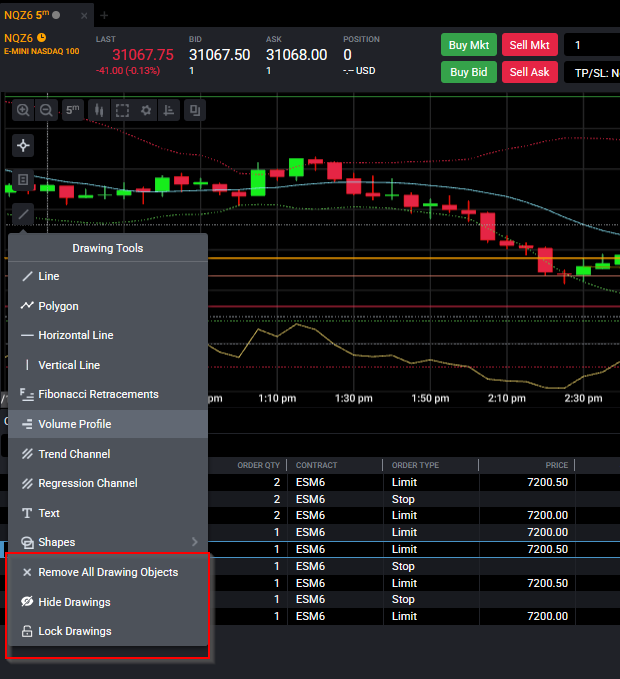Expand the Shapes submenu arrow
The width and height of the screenshot is (620, 679).
(194, 542)
